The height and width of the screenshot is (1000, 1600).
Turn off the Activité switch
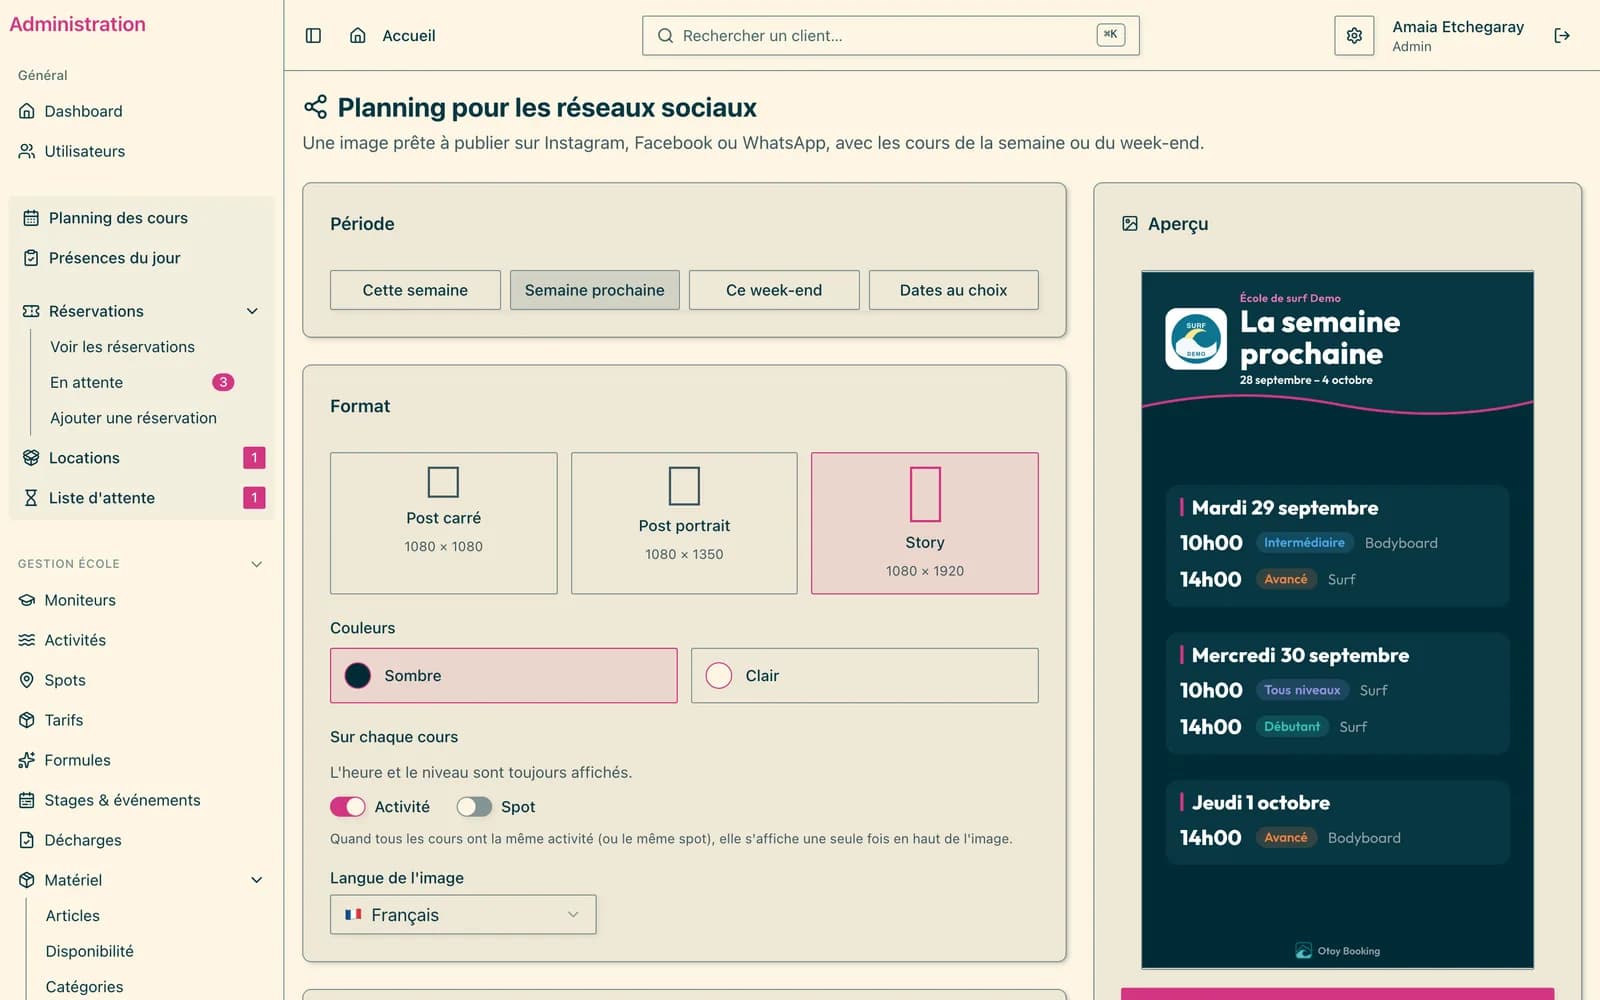tap(348, 807)
